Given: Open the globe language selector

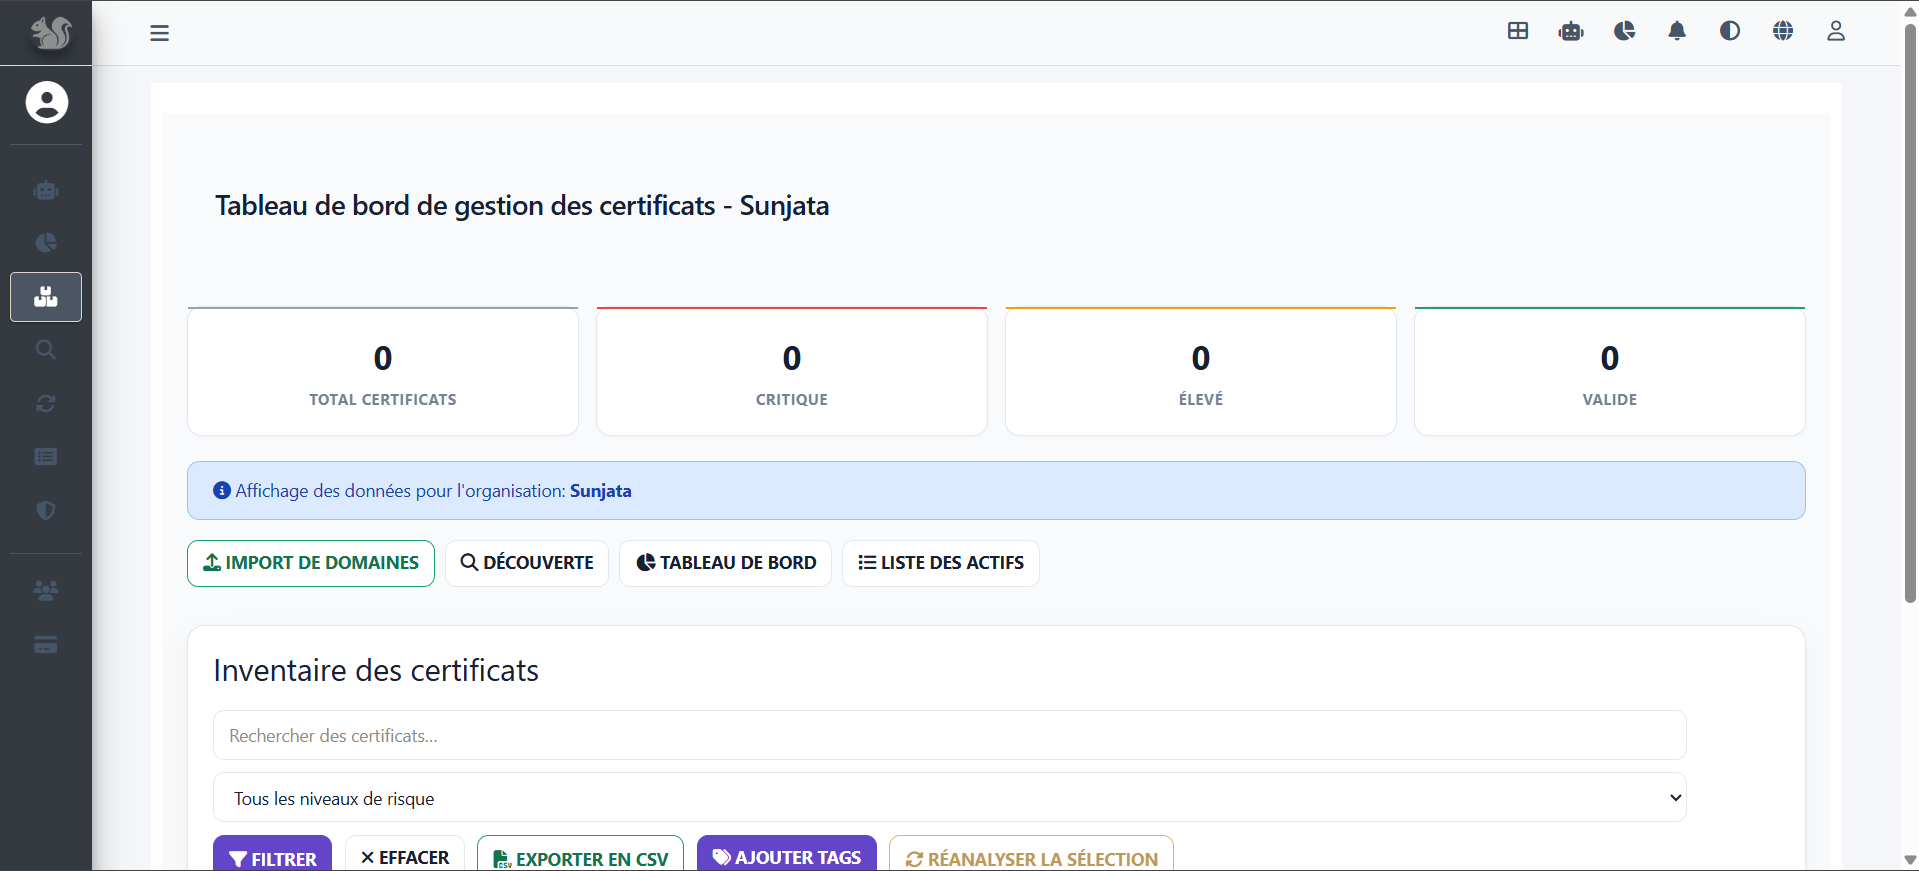Looking at the screenshot, I should (x=1783, y=31).
